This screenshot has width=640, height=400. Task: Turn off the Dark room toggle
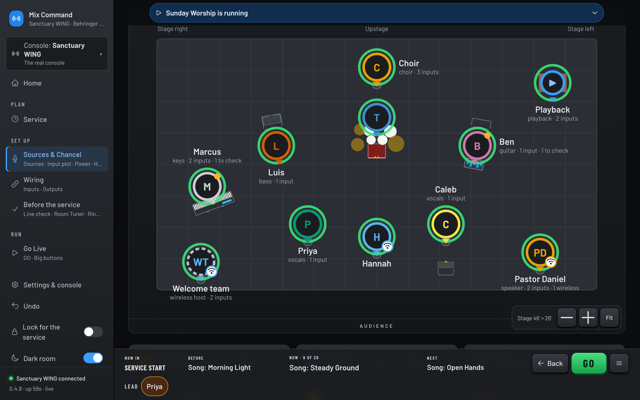point(93,358)
